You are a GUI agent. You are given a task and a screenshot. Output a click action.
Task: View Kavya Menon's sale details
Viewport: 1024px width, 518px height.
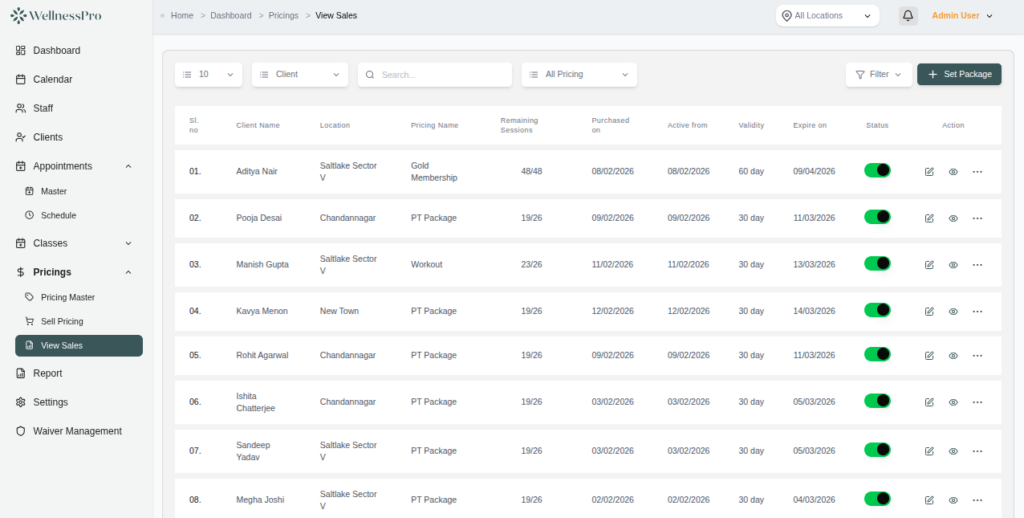(953, 312)
